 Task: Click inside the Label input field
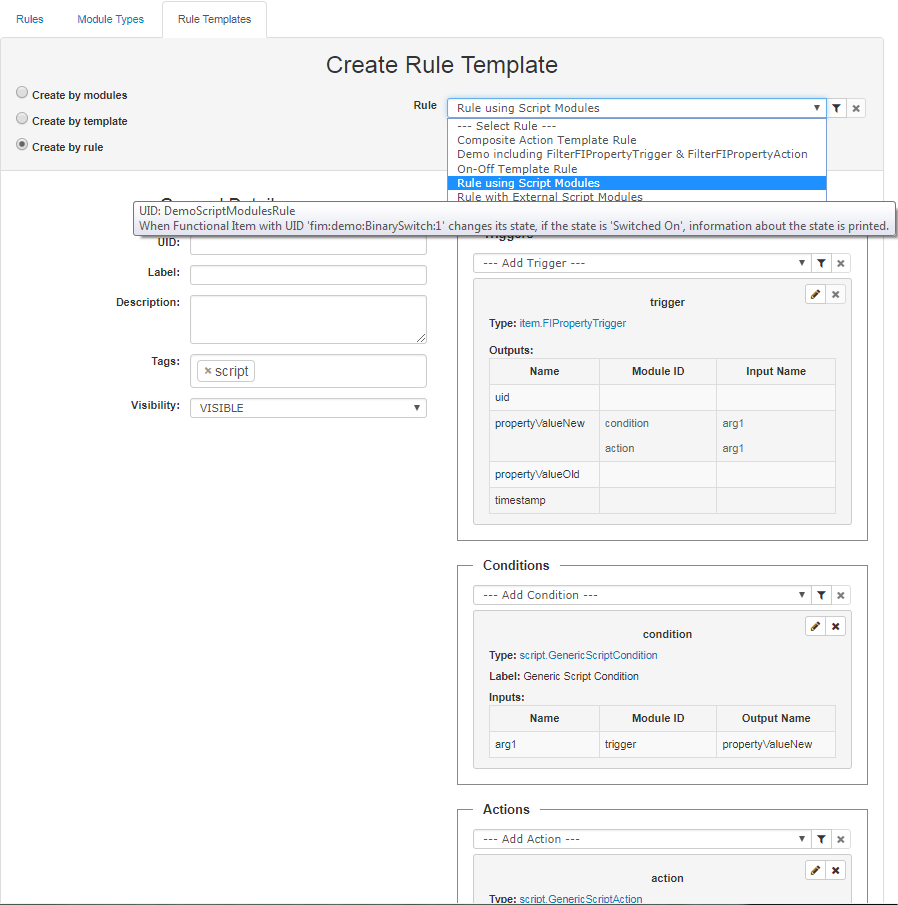pos(307,272)
